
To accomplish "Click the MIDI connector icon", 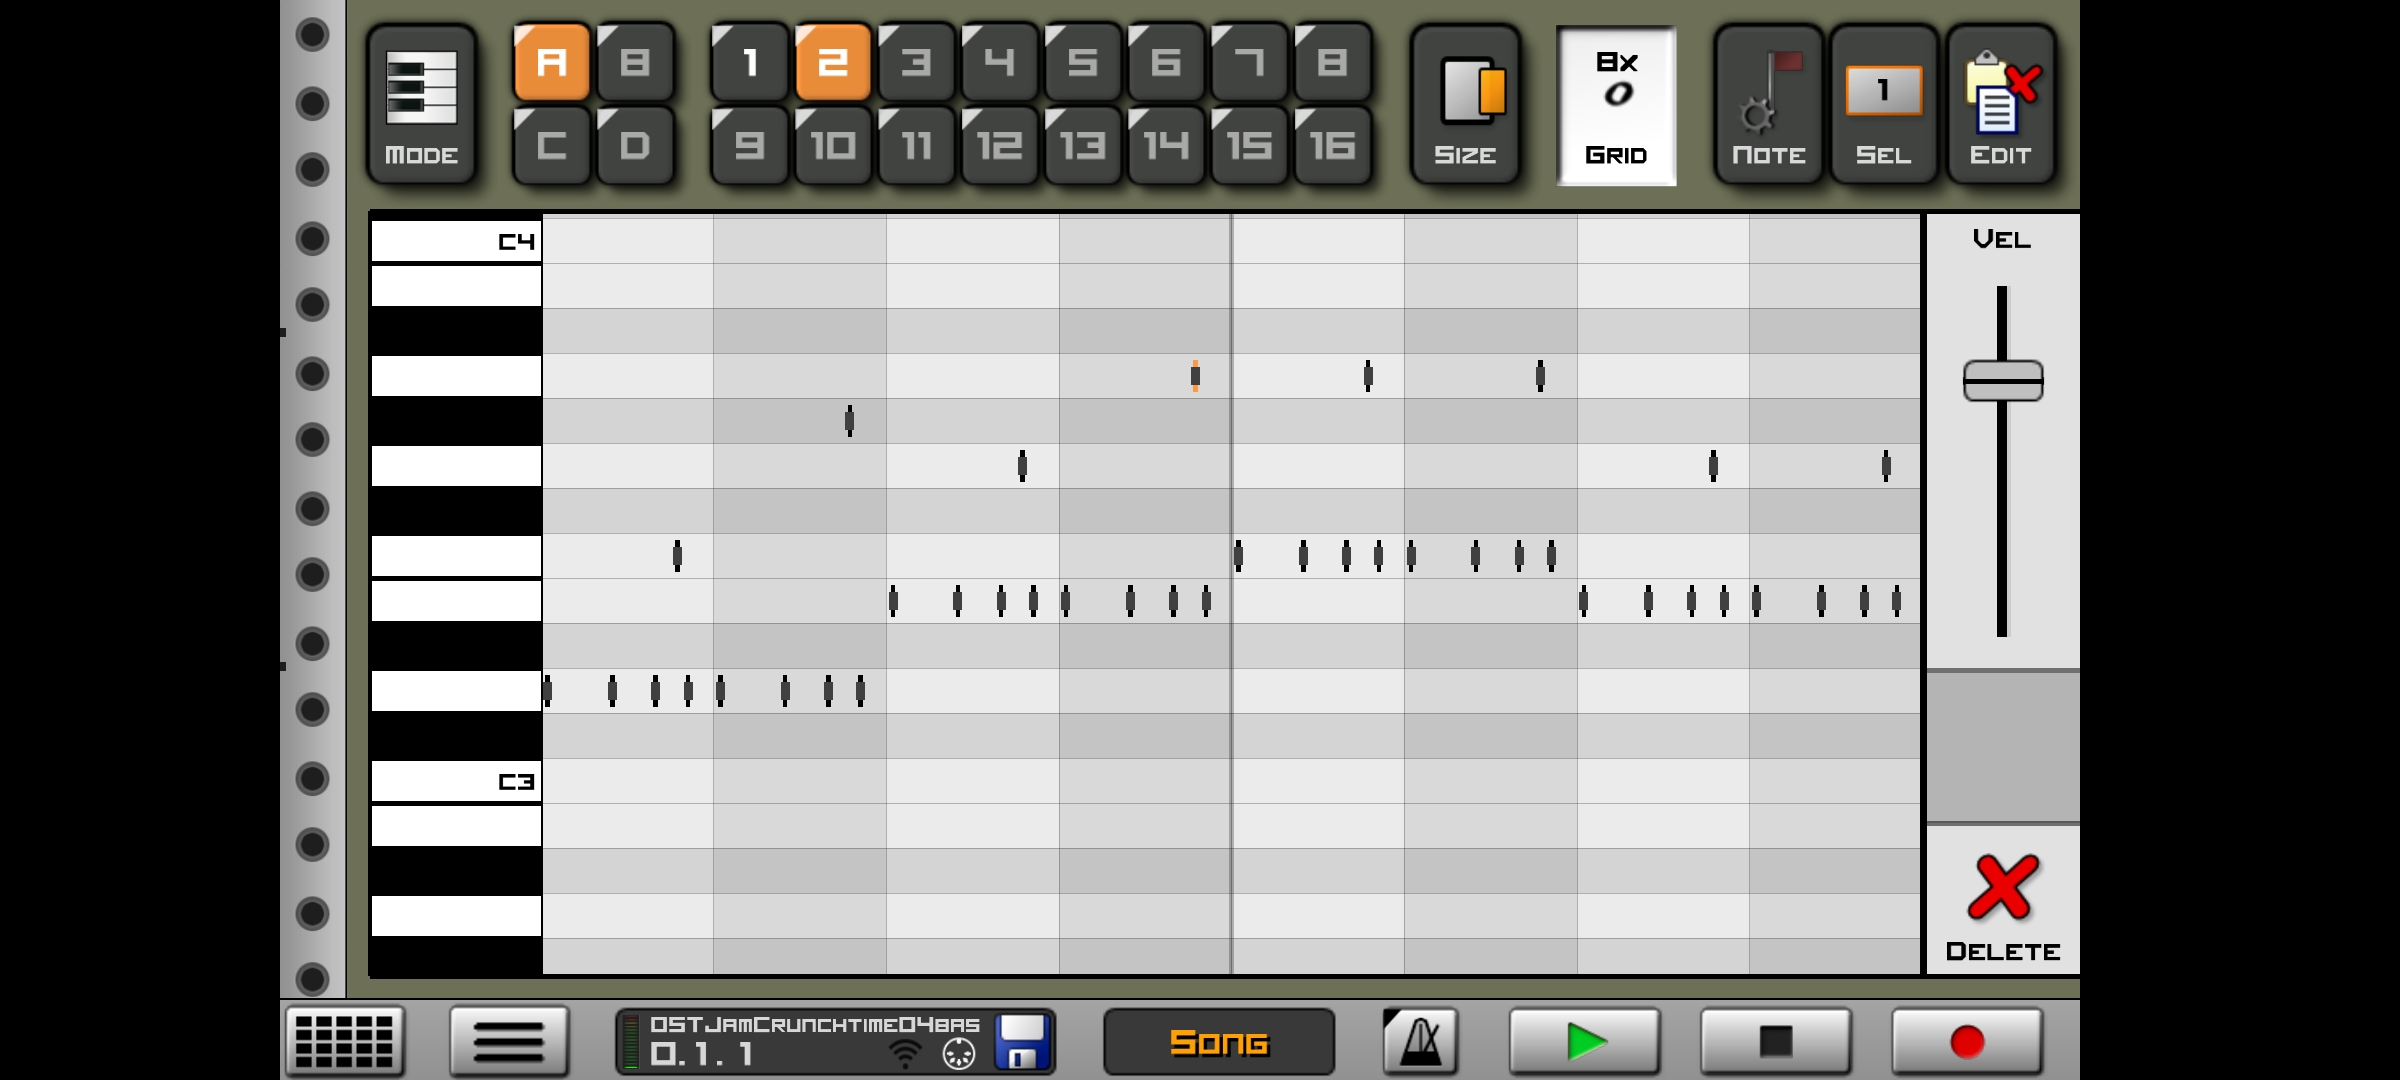I will [x=958, y=1053].
